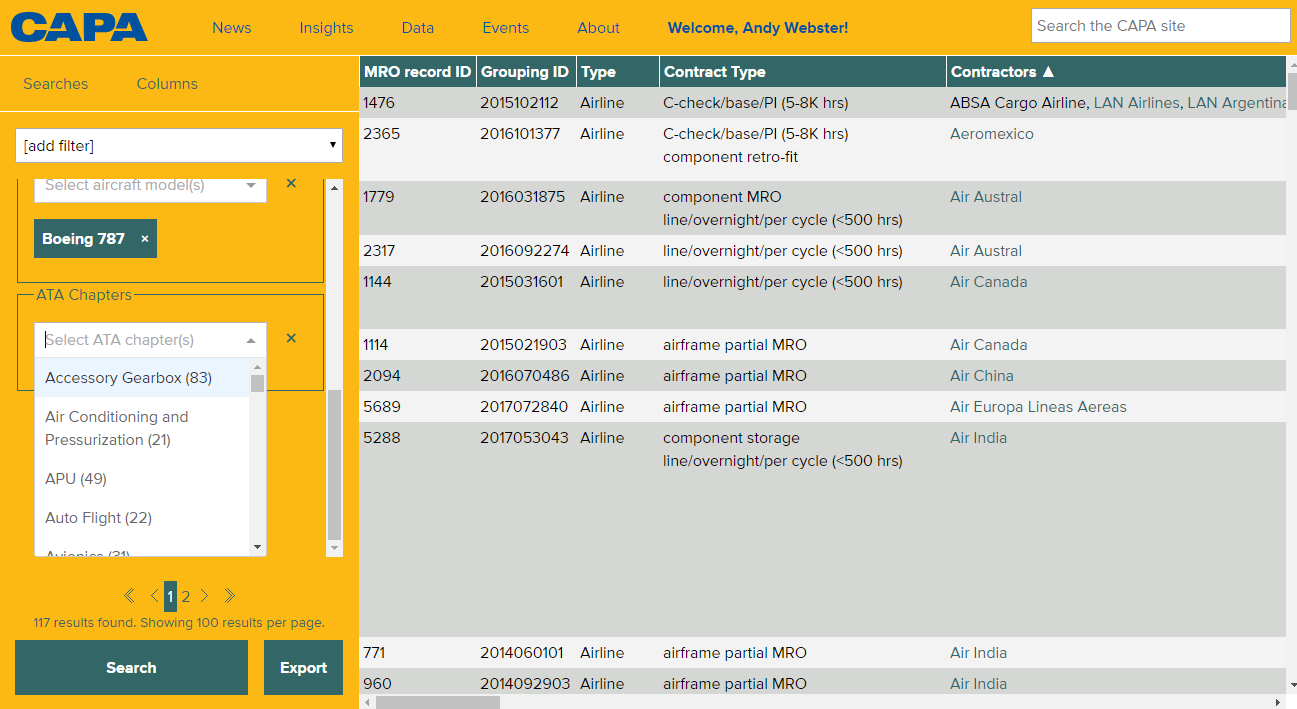
Task: Open the Data menu
Action: pyautogui.click(x=418, y=28)
